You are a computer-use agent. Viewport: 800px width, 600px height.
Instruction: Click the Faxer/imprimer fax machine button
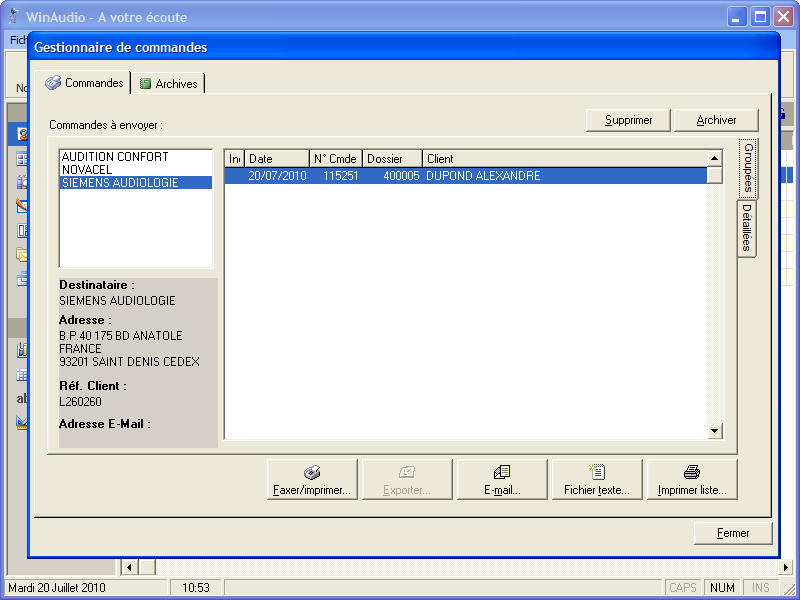coord(312,480)
